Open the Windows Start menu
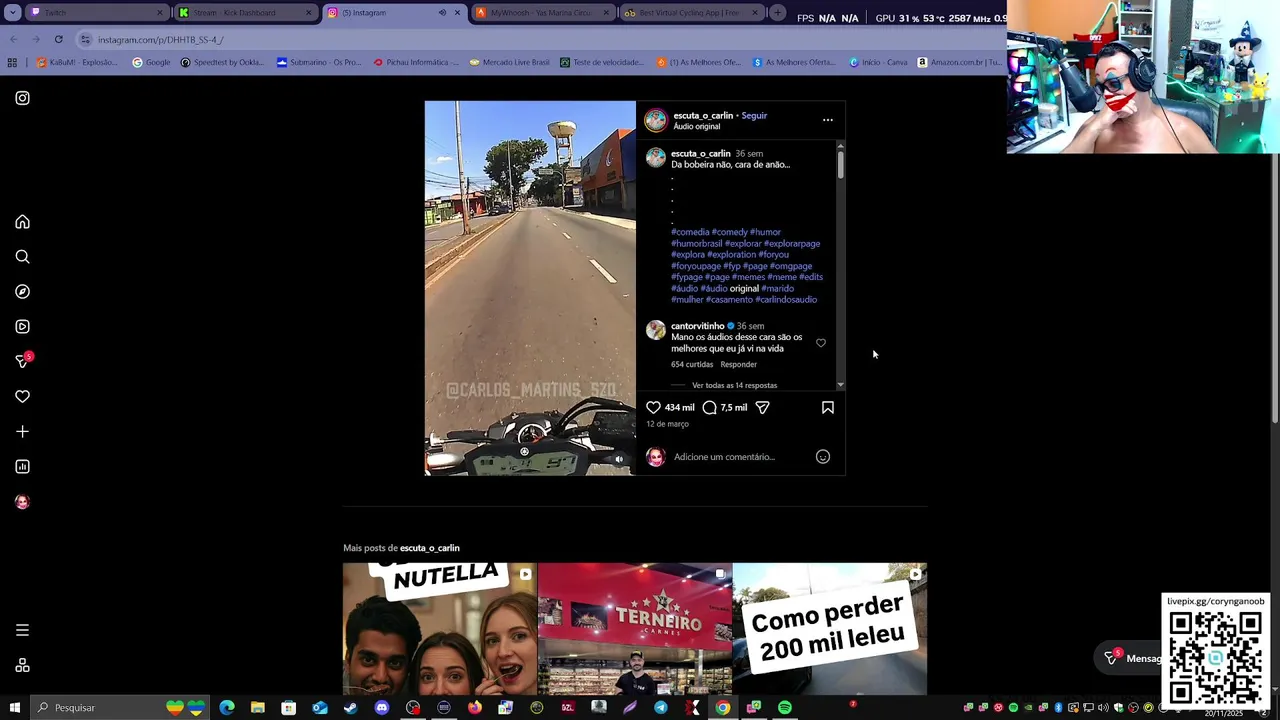The image size is (1280, 720). [x=14, y=708]
